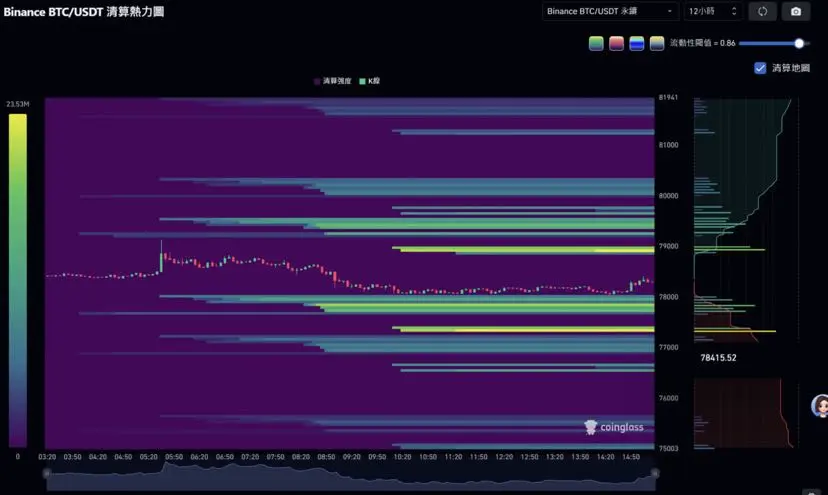Screen dimensions: 828x495
Task: Click the assistant avatar icon at right edge
Action: pyautogui.click(x=820, y=406)
